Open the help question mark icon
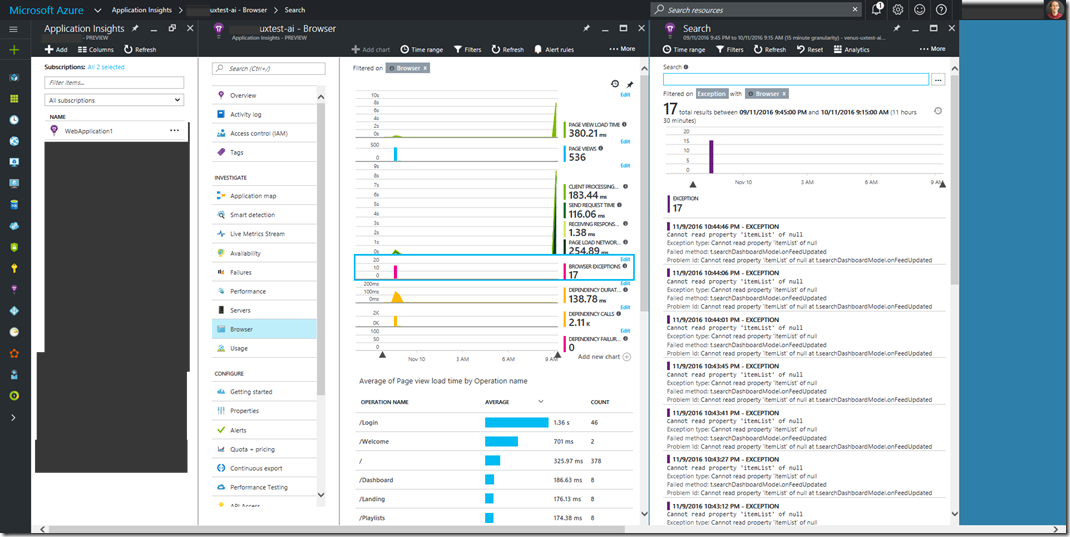This screenshot has height=537, width=1070. tap(941, 9)
